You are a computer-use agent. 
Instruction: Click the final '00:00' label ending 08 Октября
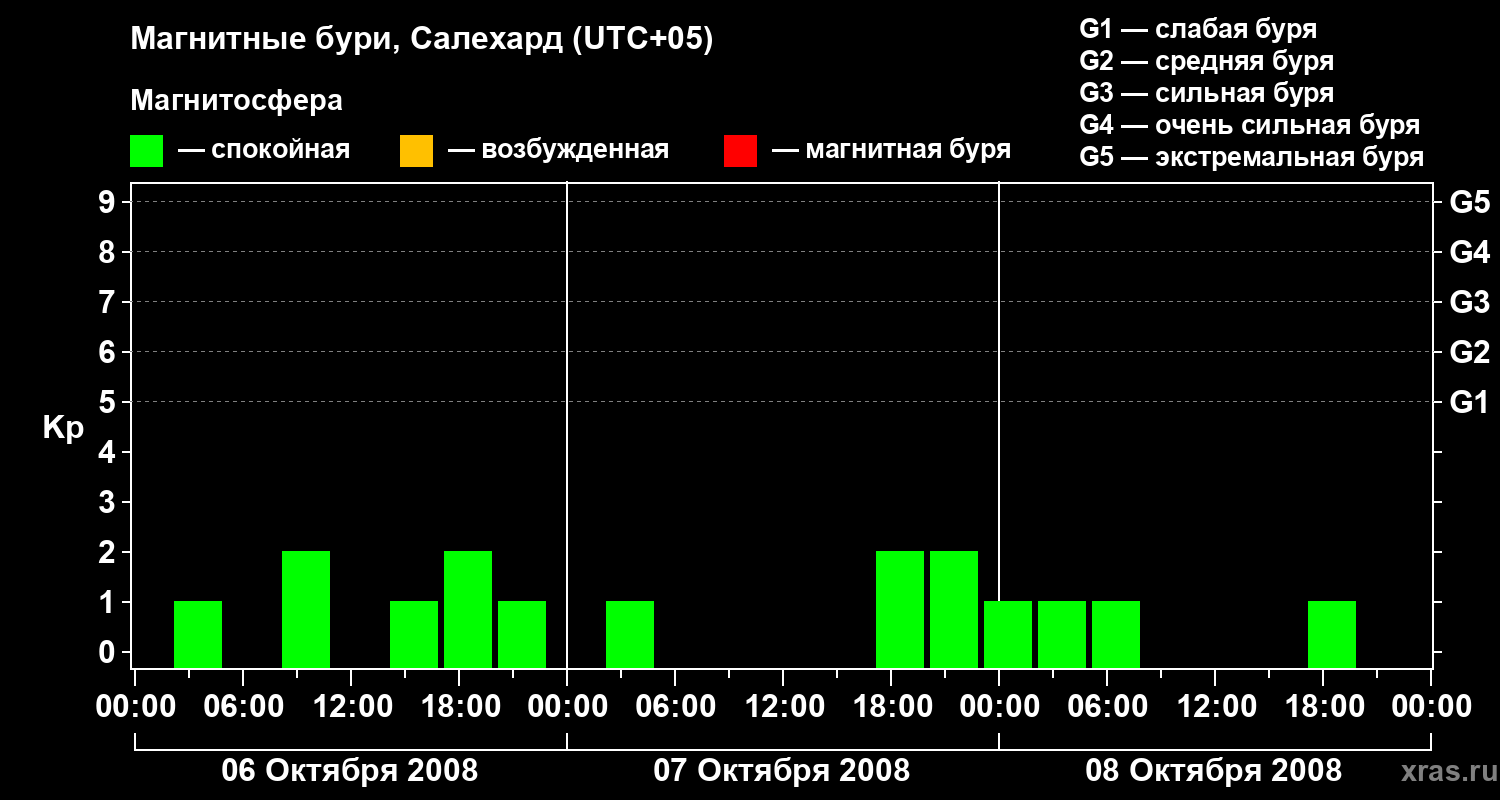(1431, 707)
